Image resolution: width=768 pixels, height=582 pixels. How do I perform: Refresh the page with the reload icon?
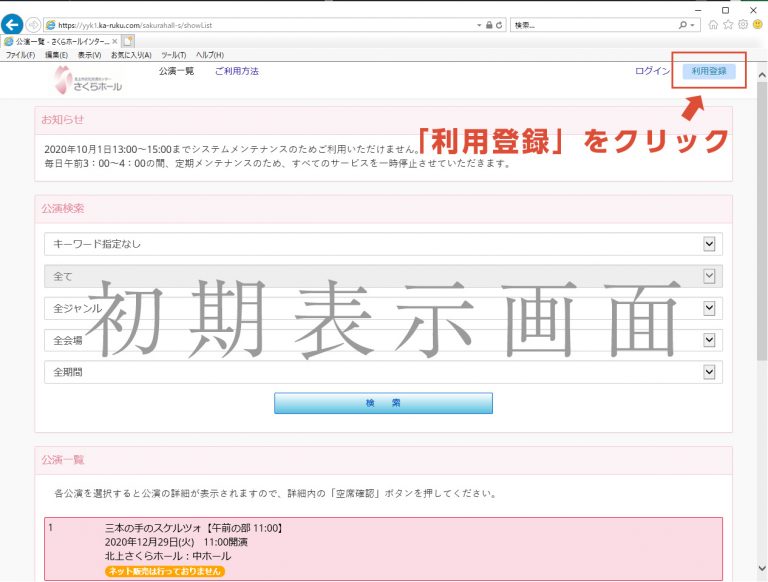click(499, 24)
